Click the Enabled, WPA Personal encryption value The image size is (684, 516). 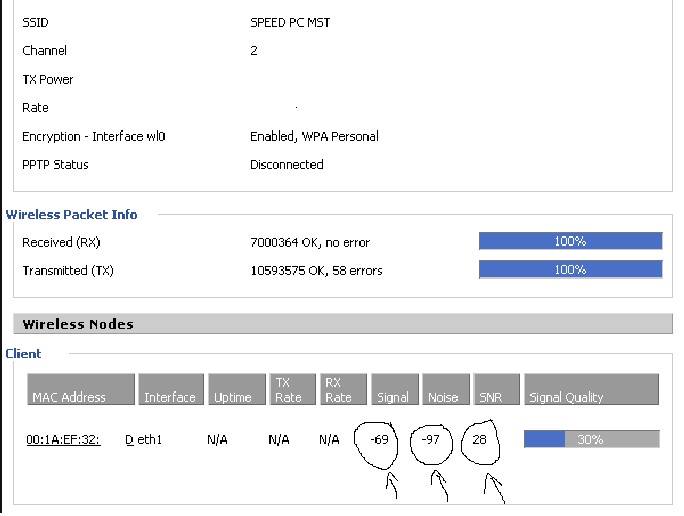(x=314, y=137)
